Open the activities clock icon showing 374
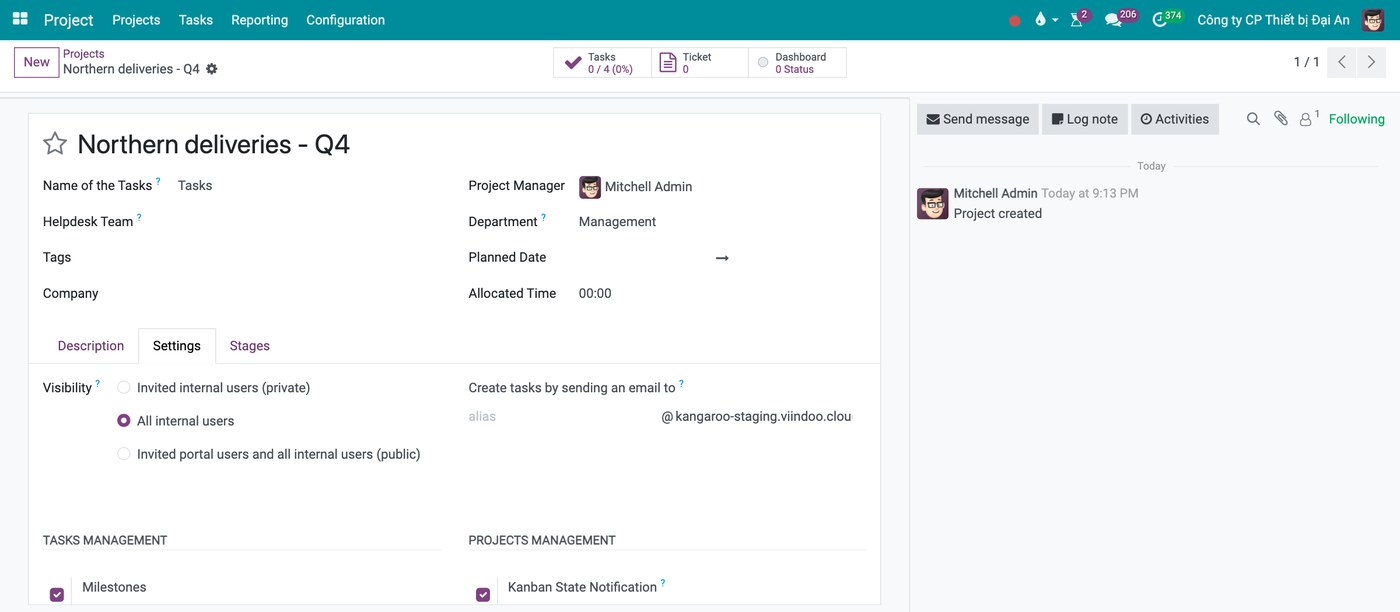This screenshot has height=612, width=1400. [x=1166, y=19]
